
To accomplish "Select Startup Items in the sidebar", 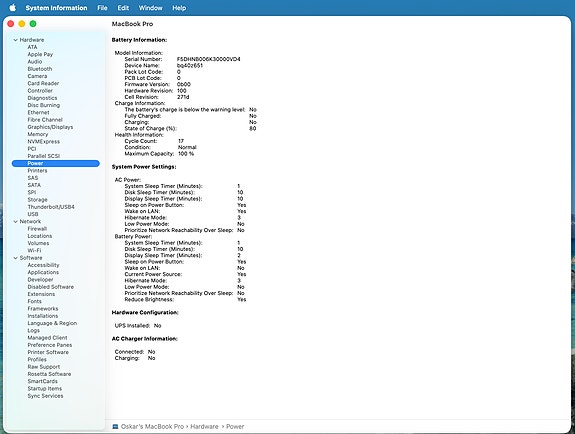I will (x=45, y=389).
